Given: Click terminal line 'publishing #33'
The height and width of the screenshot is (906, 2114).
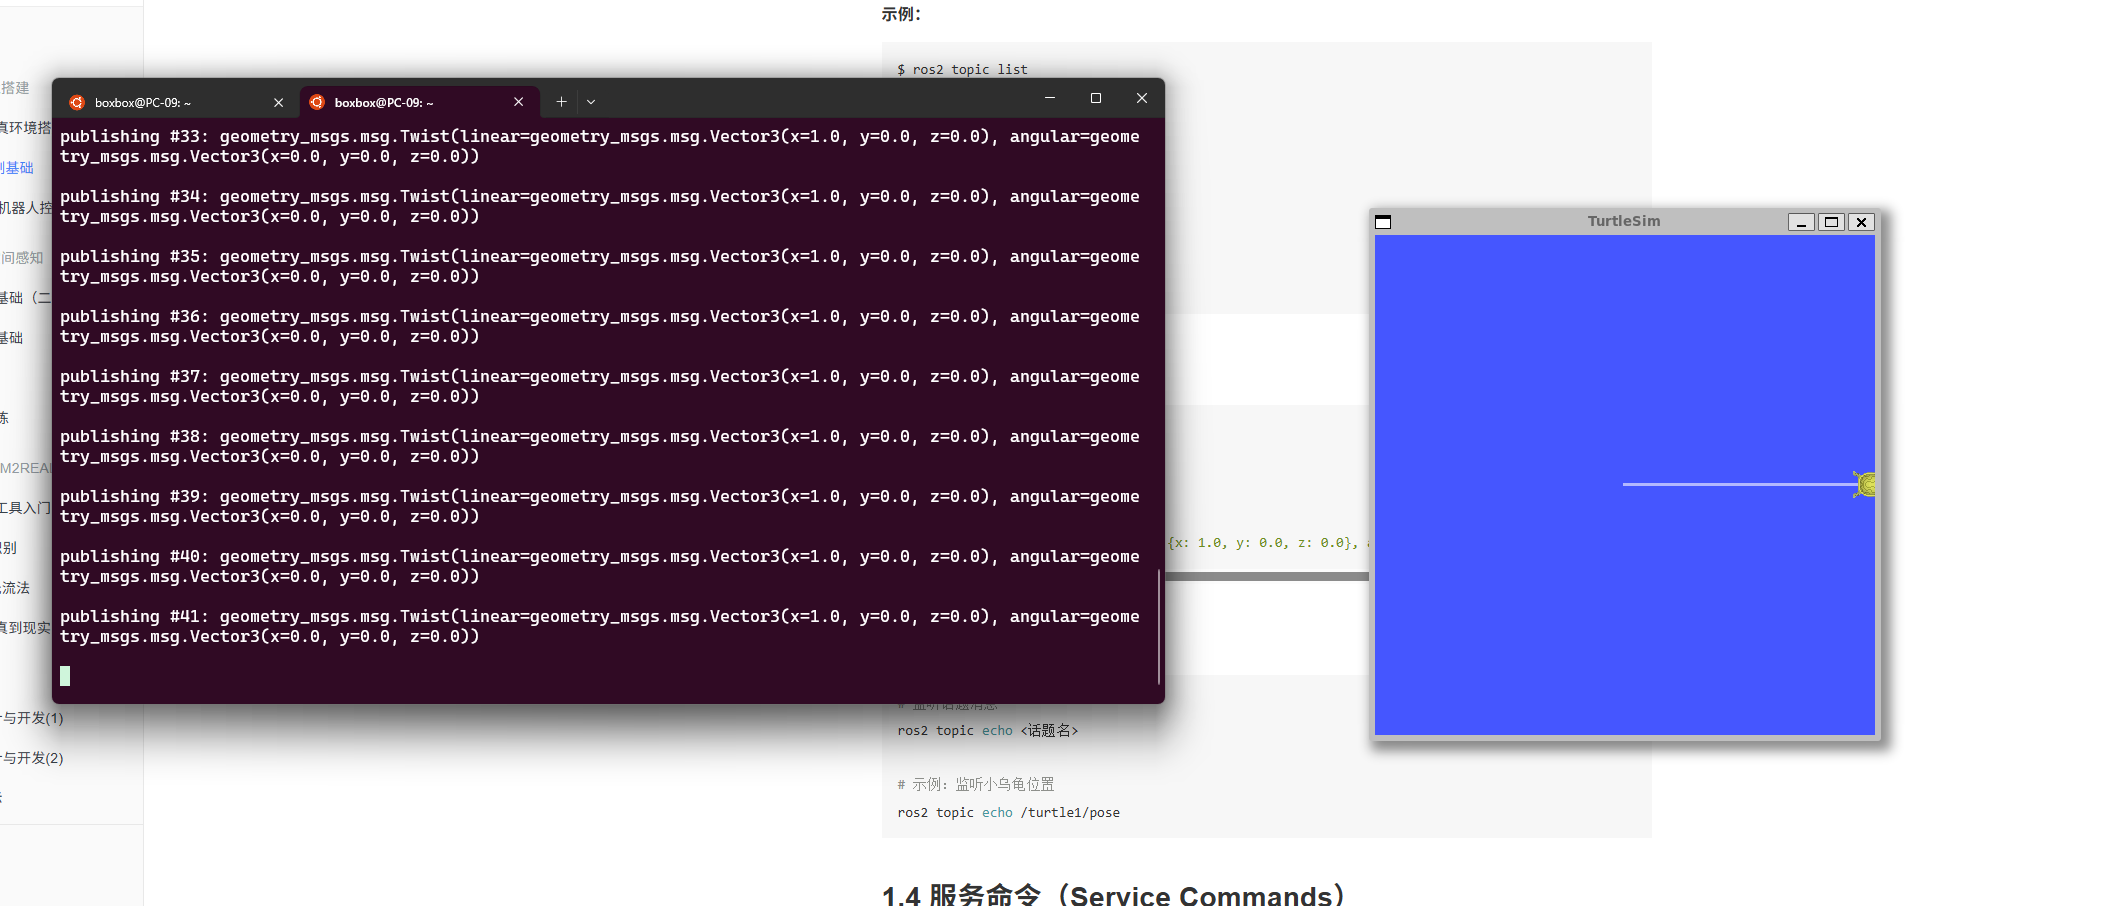Looking at the screenshot, I should pyautogui.click(x=599, y=146).
